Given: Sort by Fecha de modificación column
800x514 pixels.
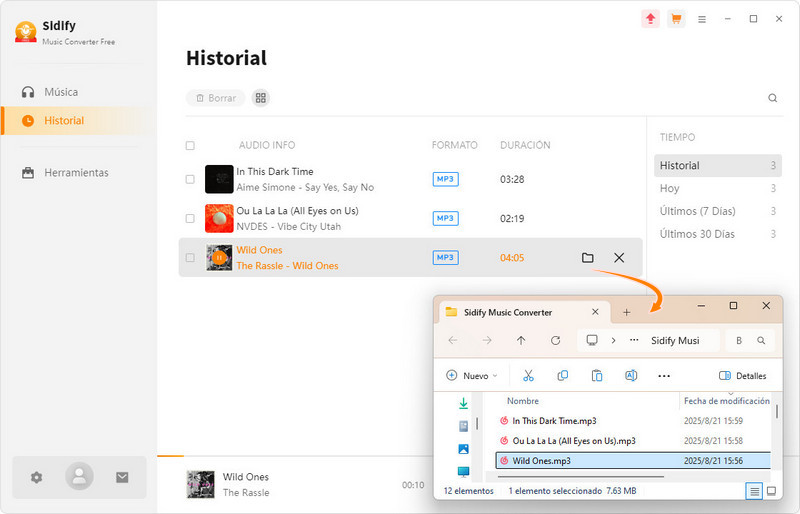Looking at the screenshot, I should tap(727, 401).
